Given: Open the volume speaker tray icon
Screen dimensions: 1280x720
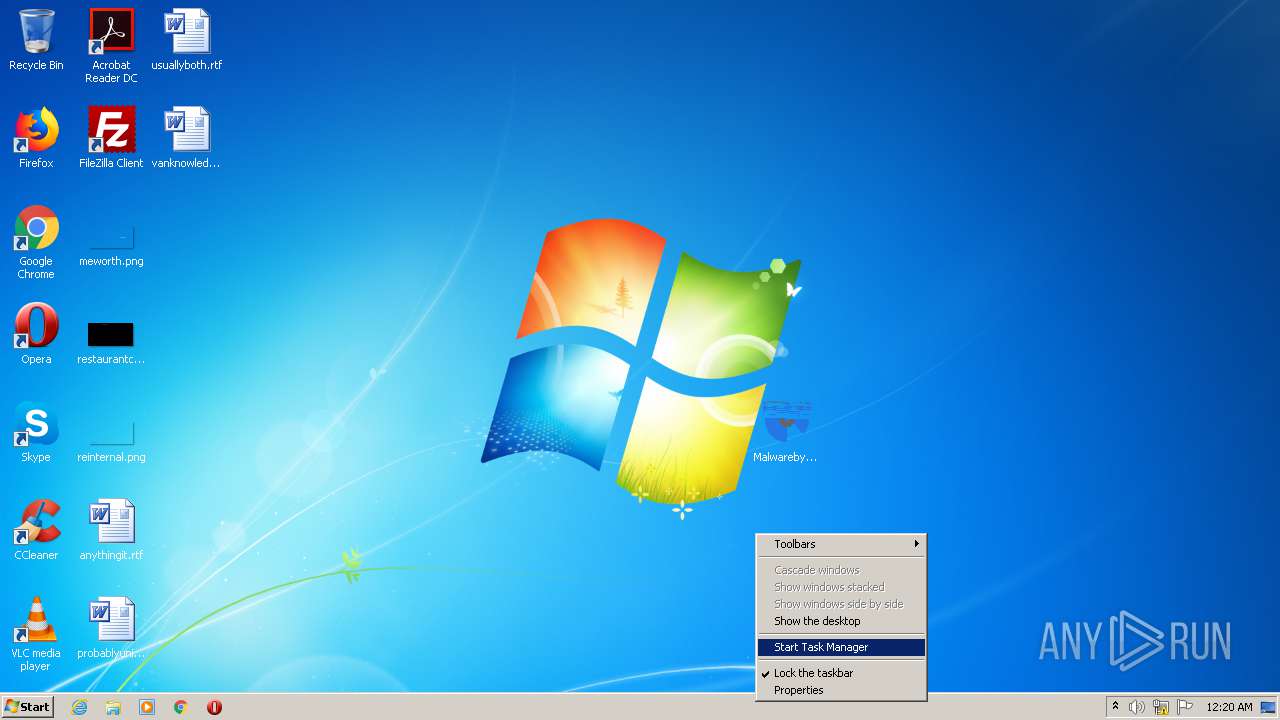Looking at the screenshot, I should (x=1136, y=707).
